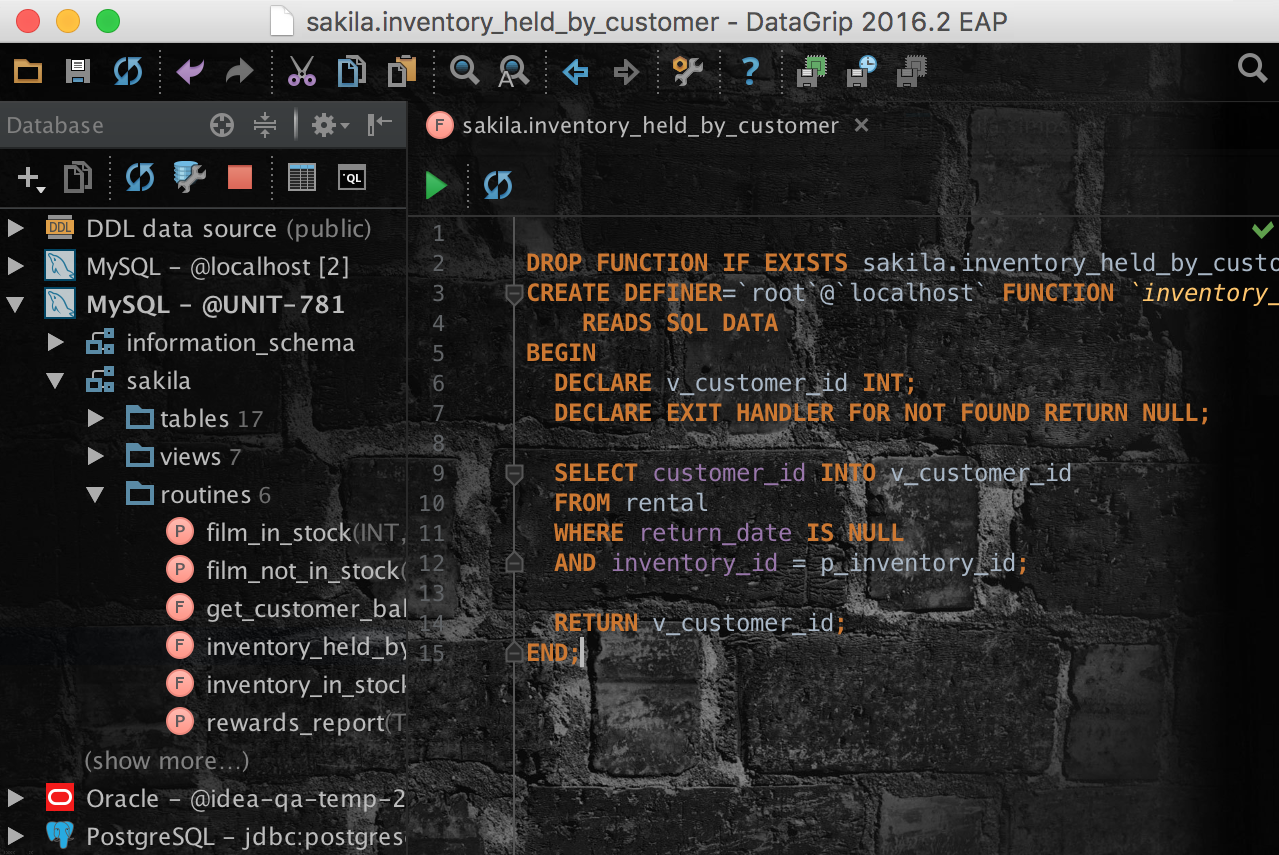Collapse the sakila schema node

click(55, 380)
